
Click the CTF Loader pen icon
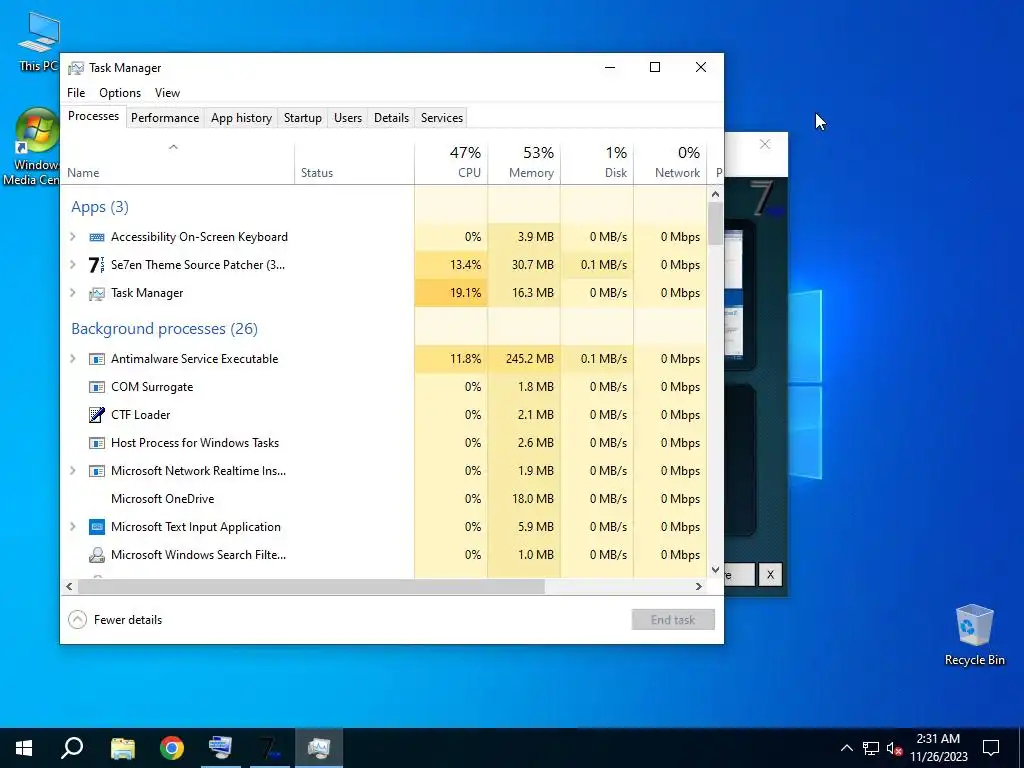click(97, 415)
